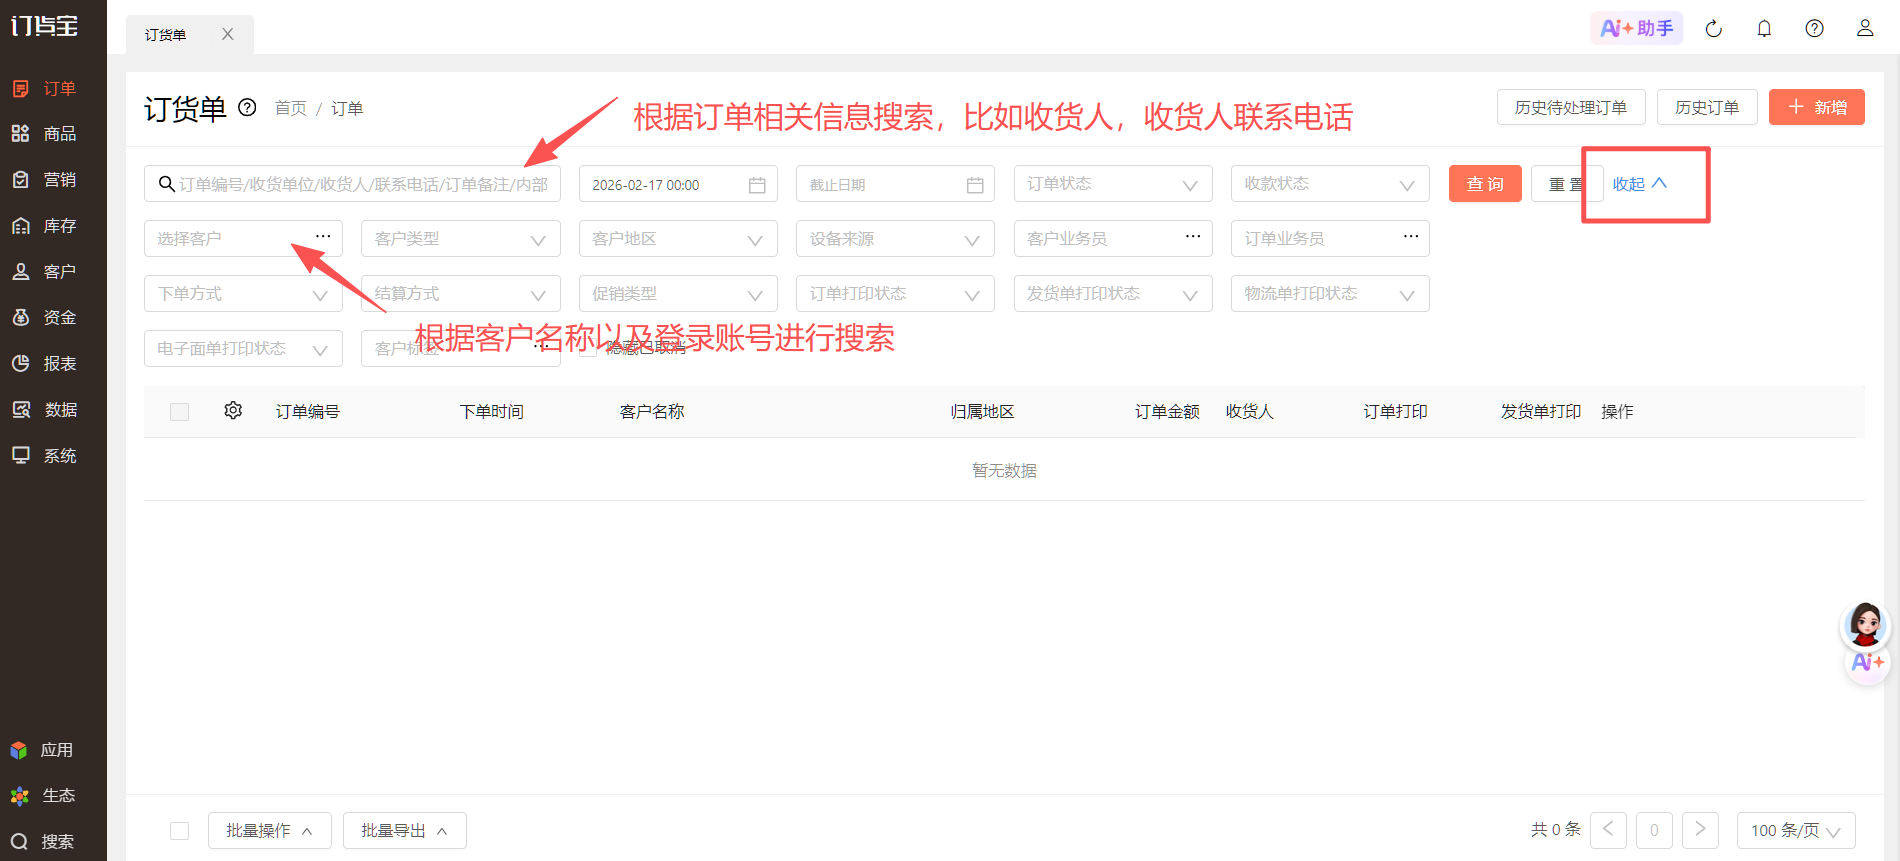Click the 查询 search button
The height and width of the screenshot is (861, 1900).
click(1485, 184)
